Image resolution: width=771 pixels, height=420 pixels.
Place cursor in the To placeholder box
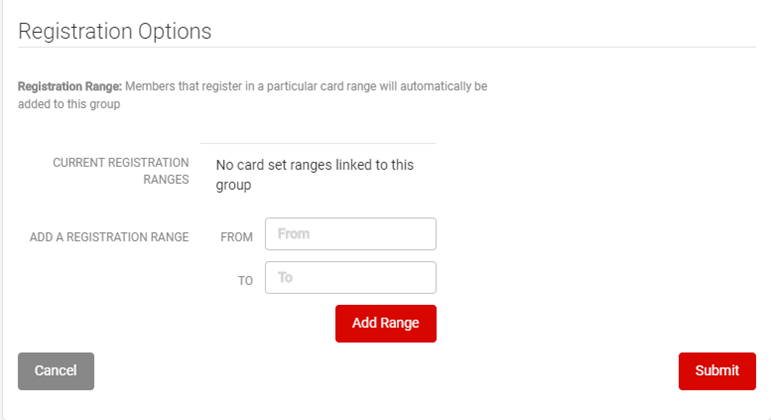[351, 277]
